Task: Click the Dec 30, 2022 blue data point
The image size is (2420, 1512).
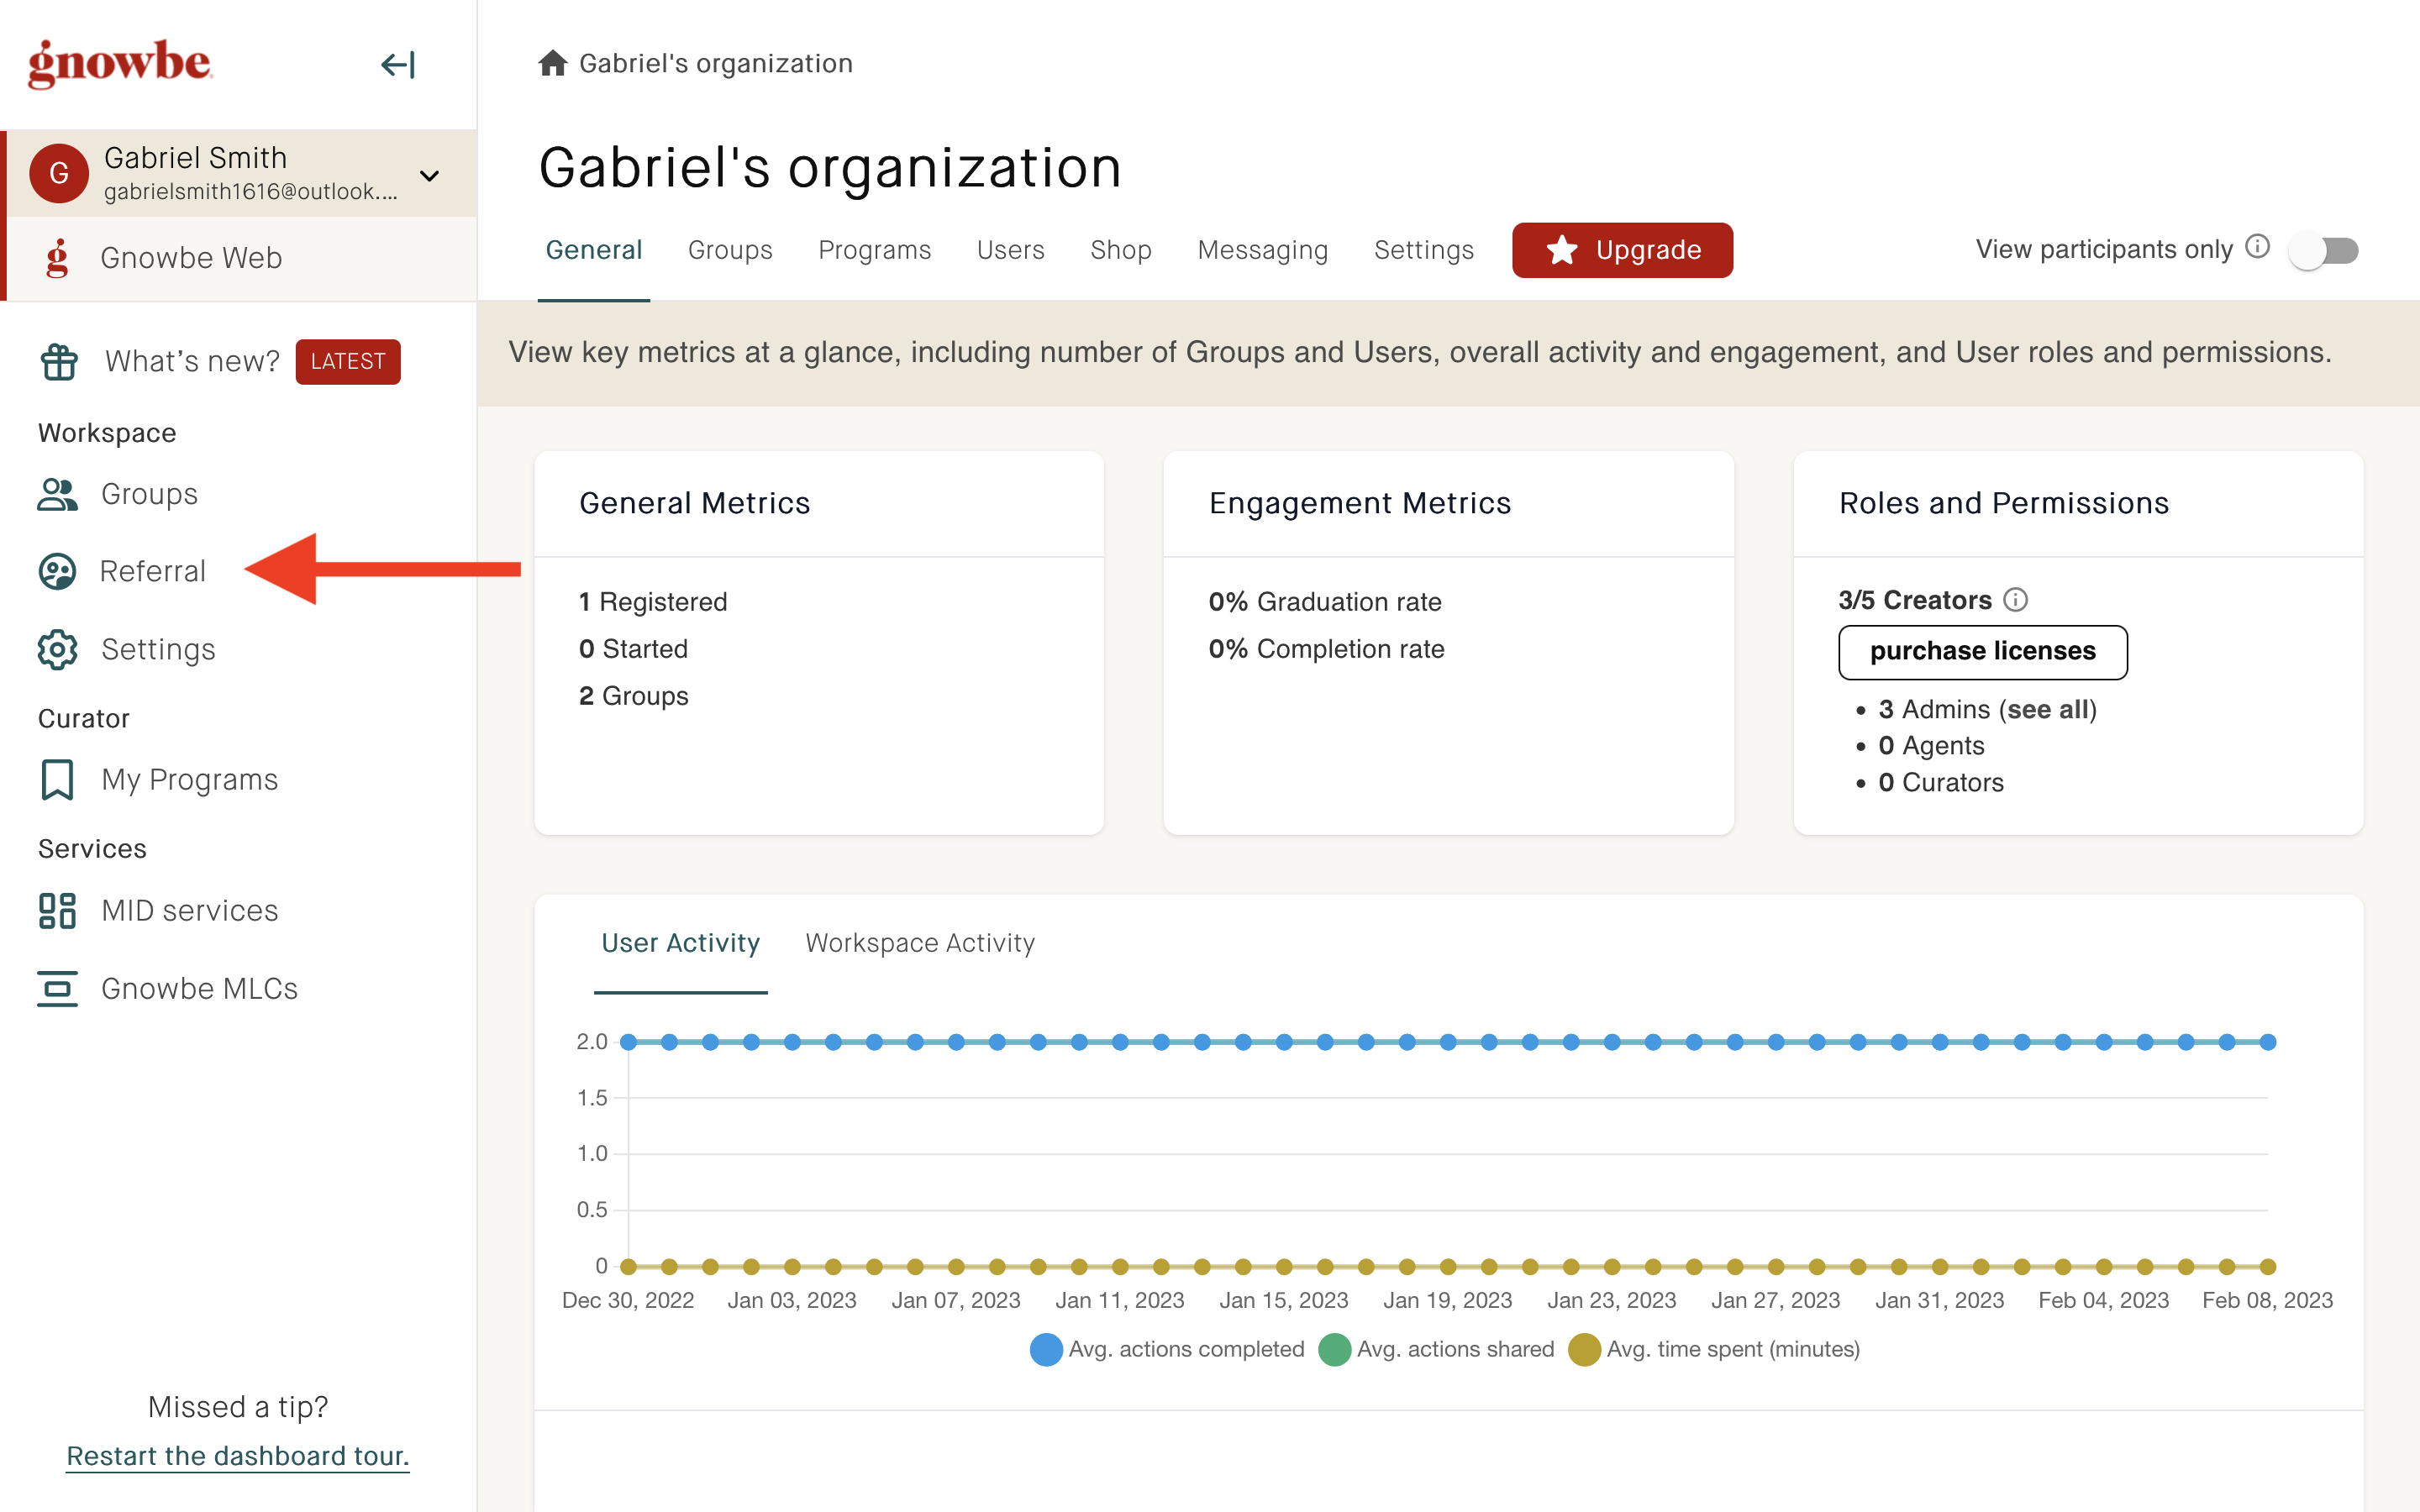Action: pos(628,1042)
